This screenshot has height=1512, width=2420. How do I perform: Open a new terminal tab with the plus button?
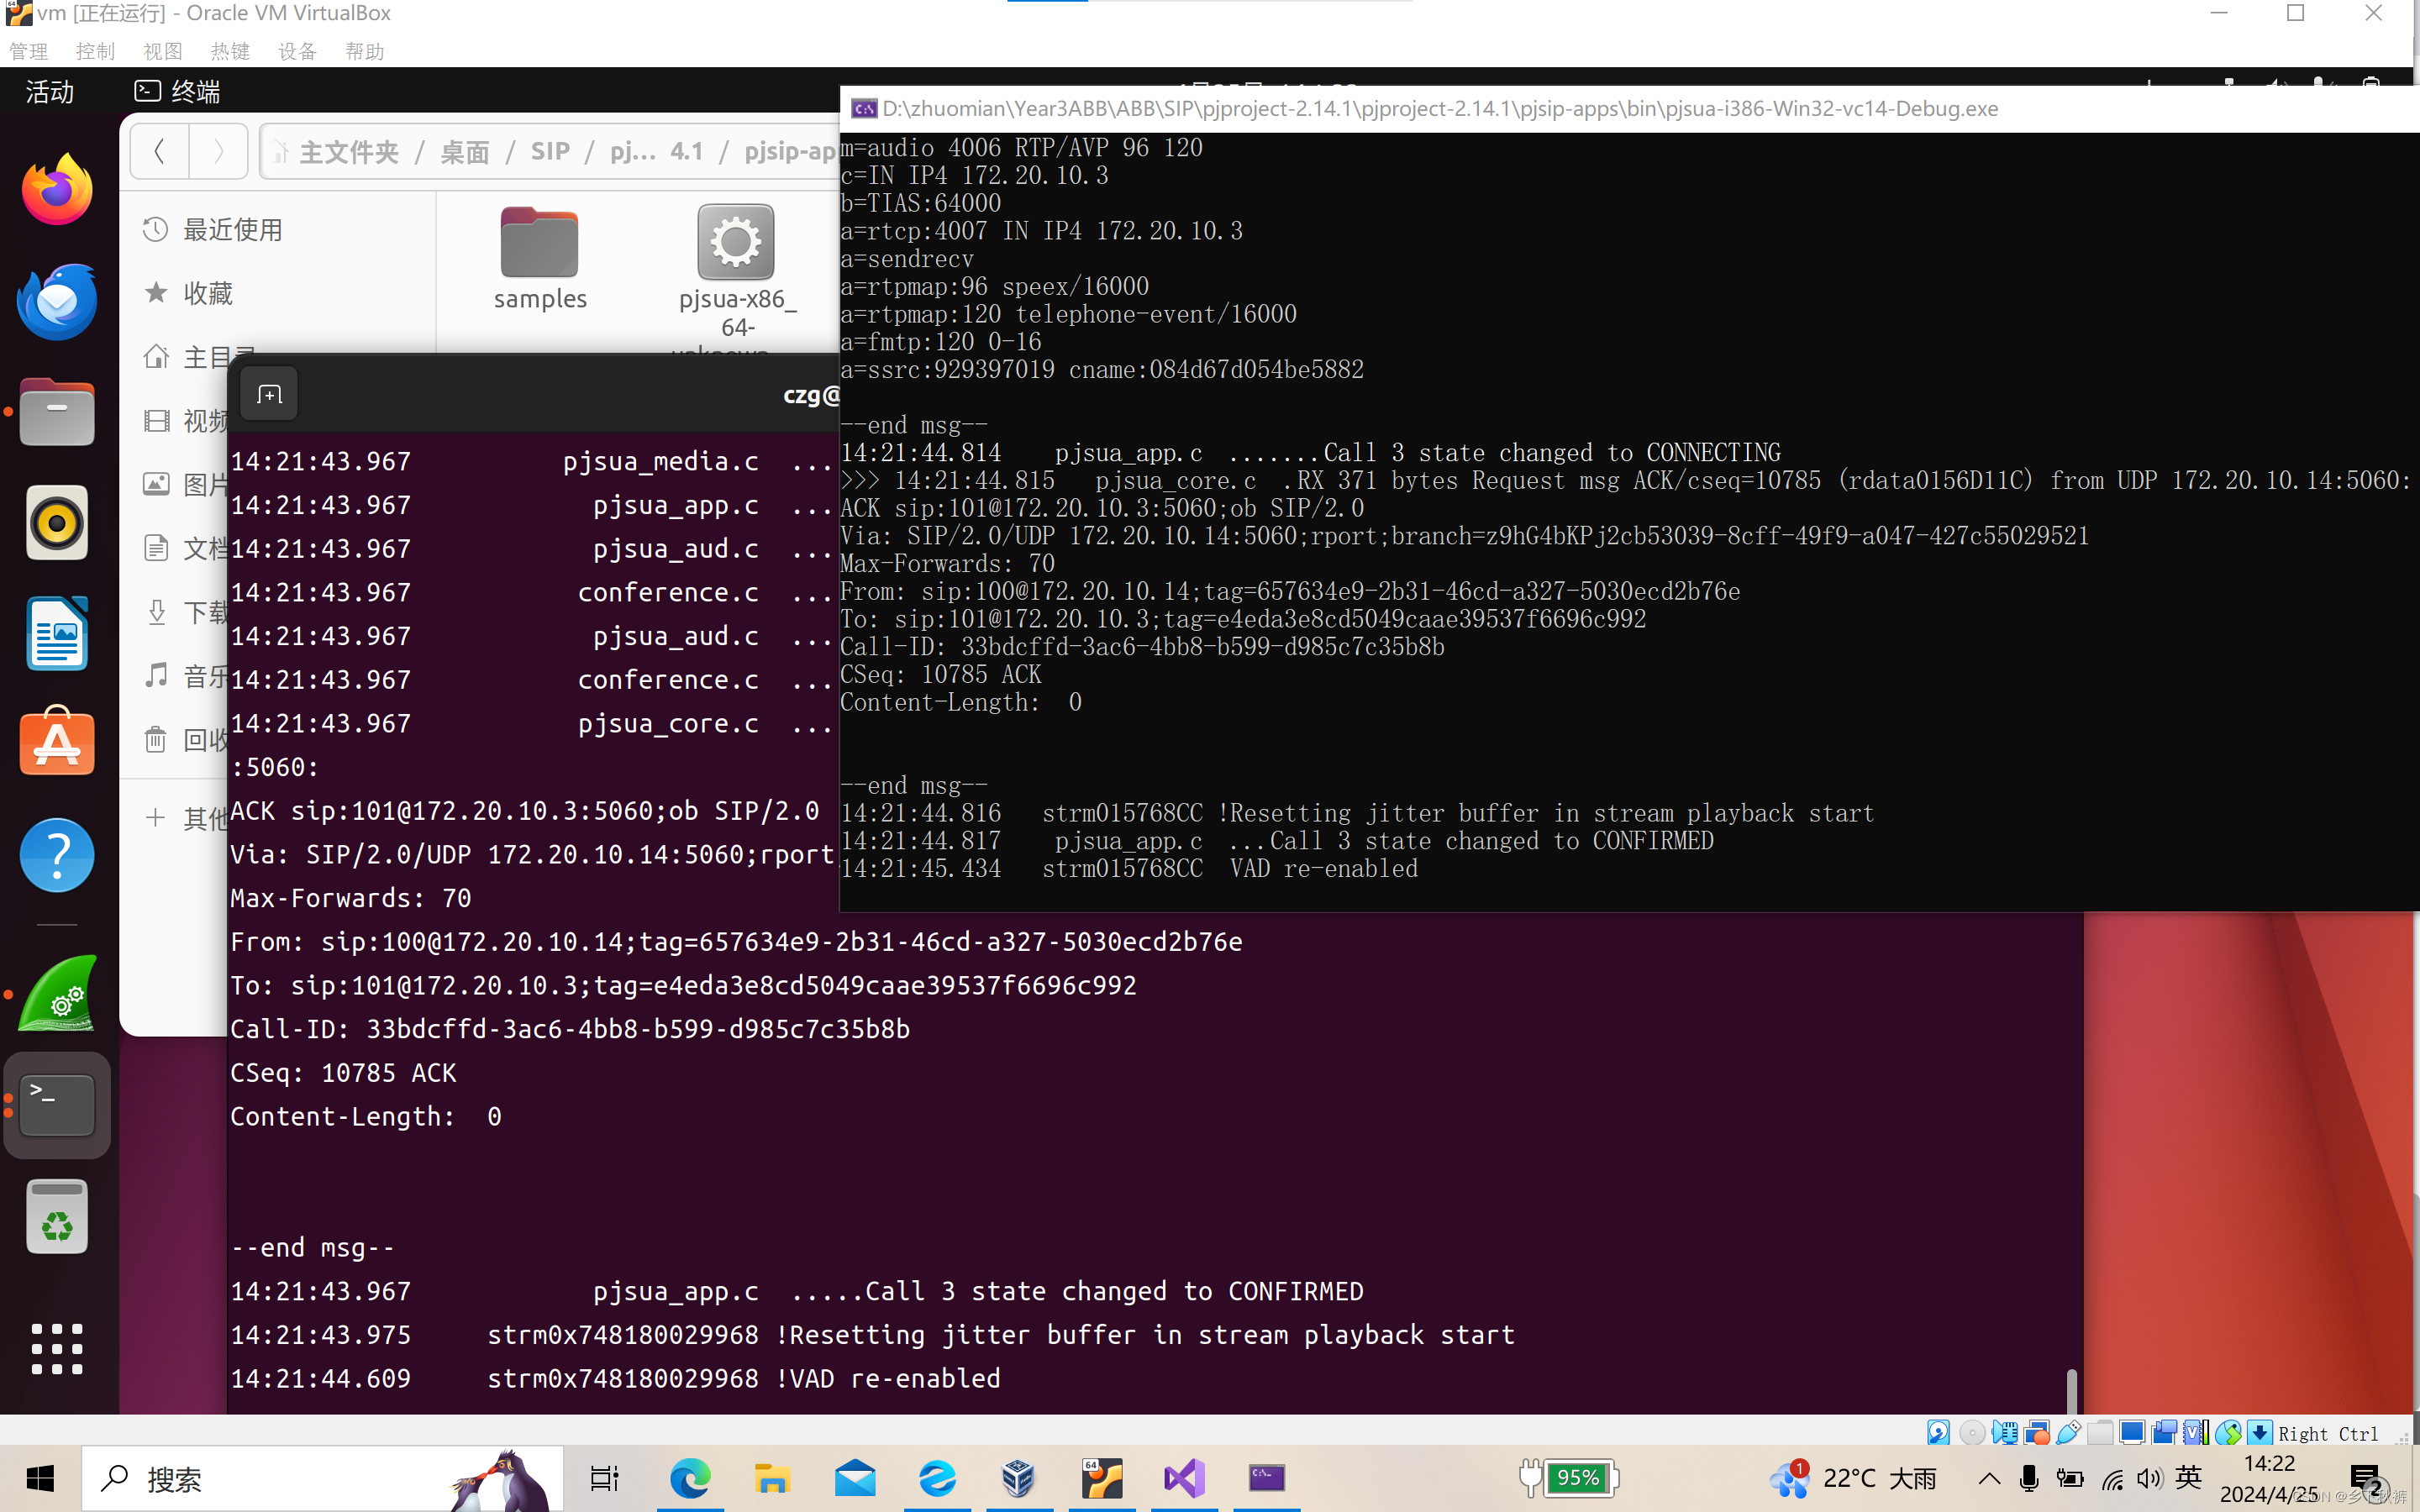pyautogui.click(x=268, y=393)
